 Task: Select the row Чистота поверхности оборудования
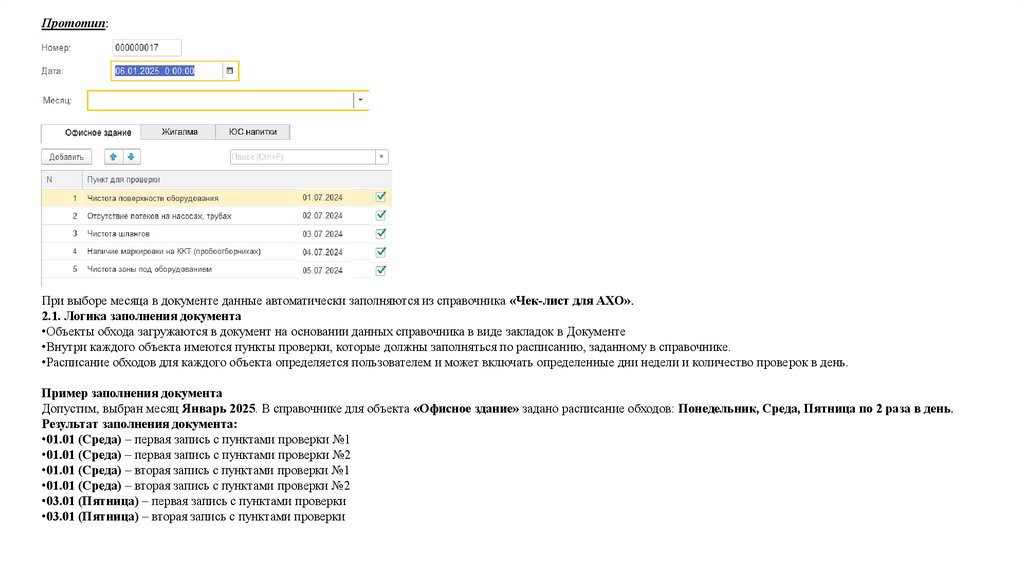217,197
